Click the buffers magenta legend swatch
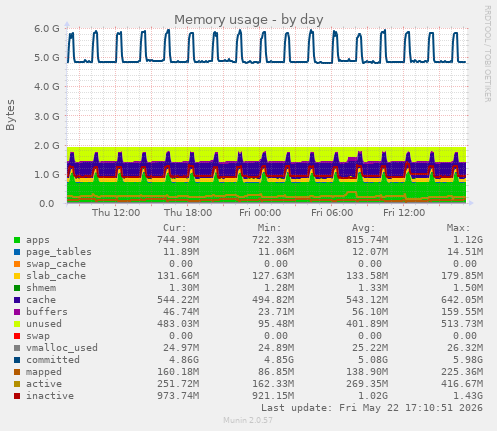This screenshot has width=497, height=431. 17,312
